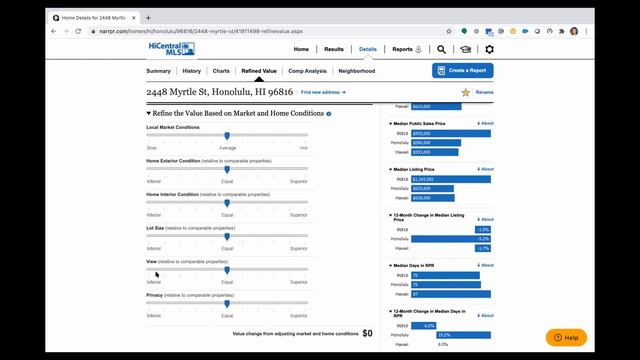
Task: Click the info icon next to the Refine the Value heading
Action: pos(329,114)
